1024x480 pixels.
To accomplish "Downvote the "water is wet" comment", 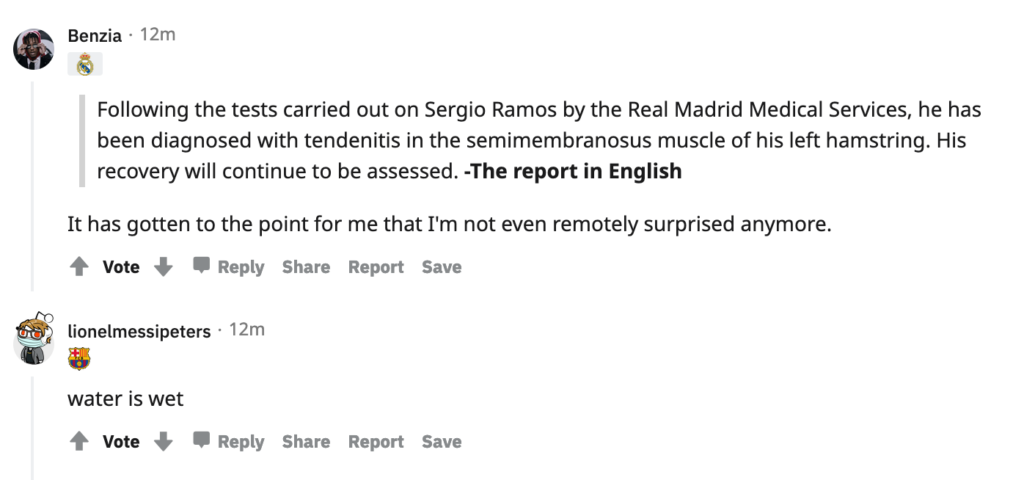I will click(x=164, y=442).
